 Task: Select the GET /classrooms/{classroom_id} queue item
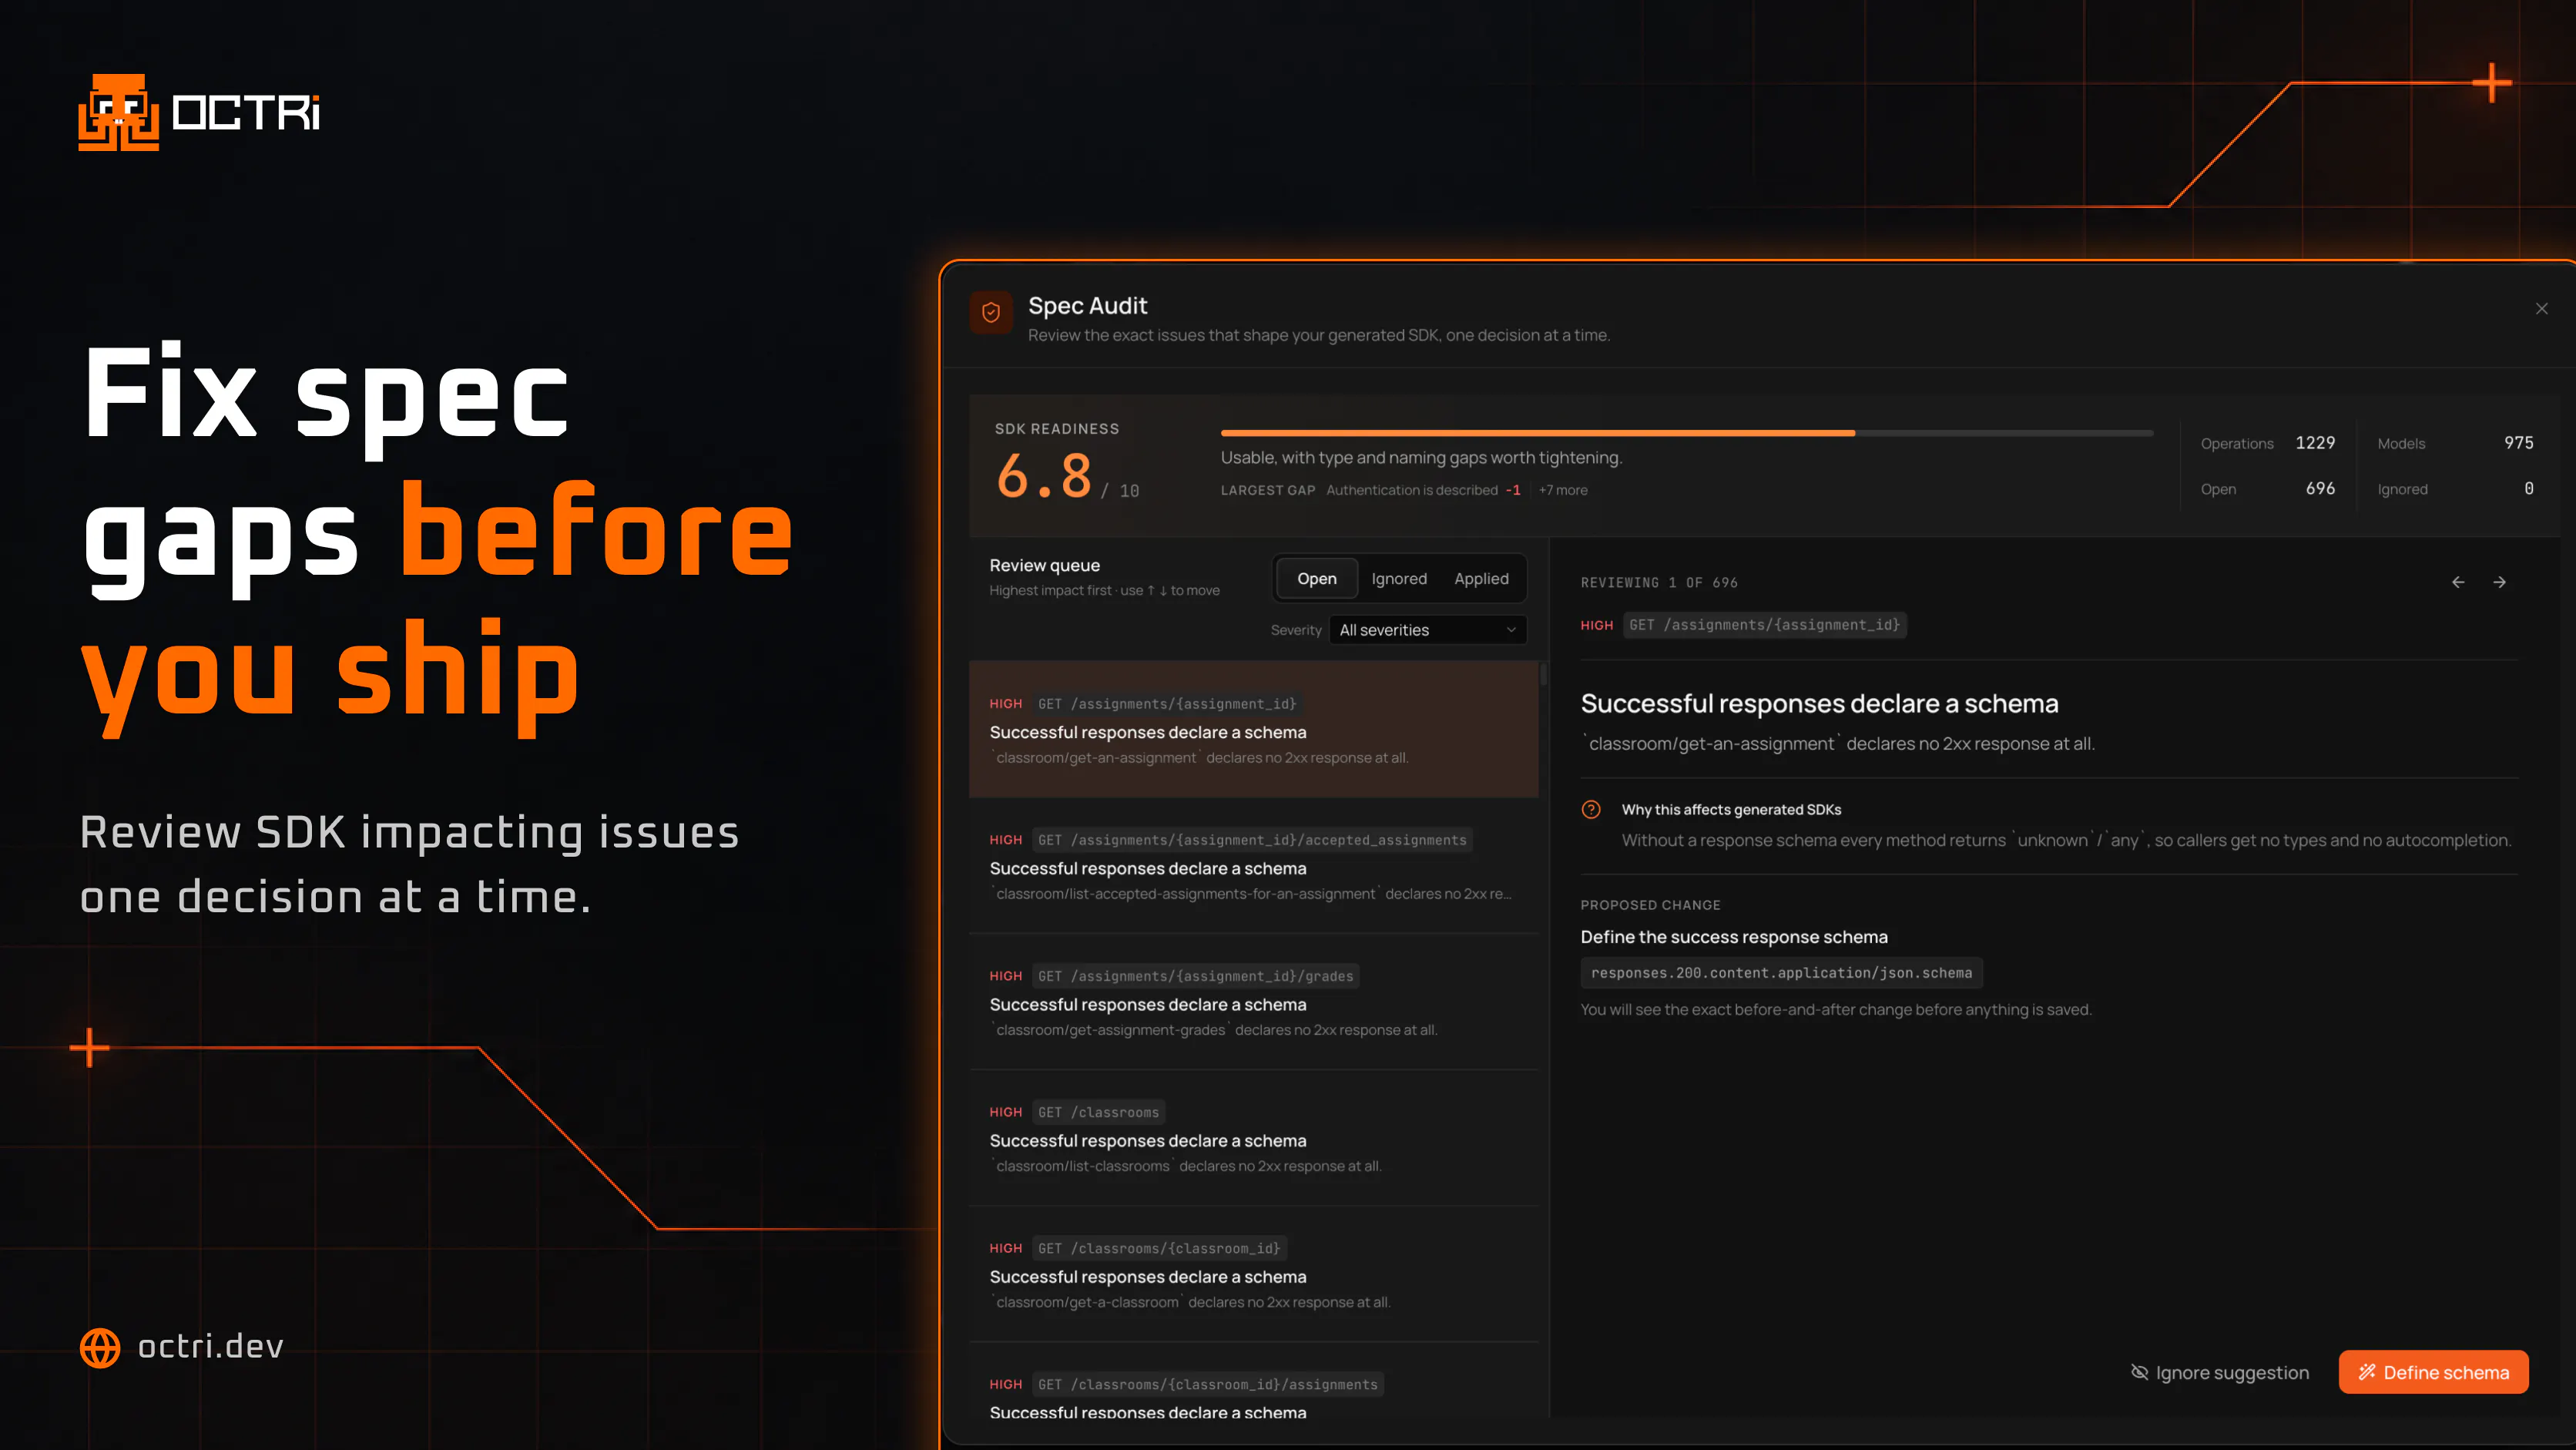pos(1253,1274)
